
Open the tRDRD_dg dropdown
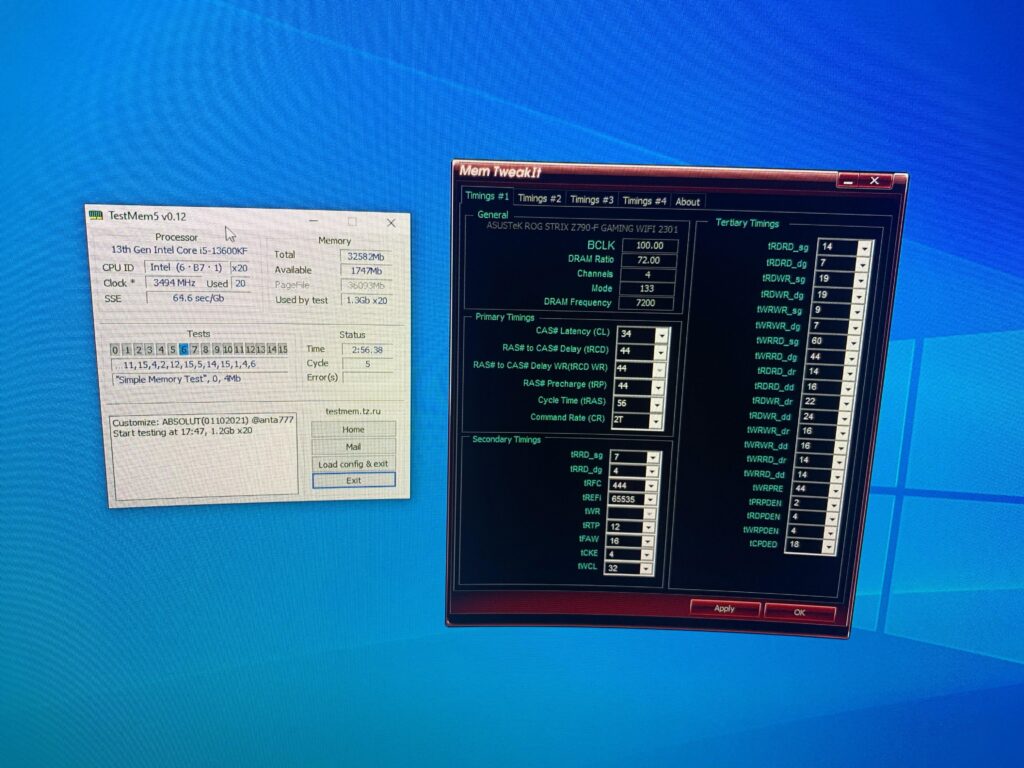click(863, 264)
